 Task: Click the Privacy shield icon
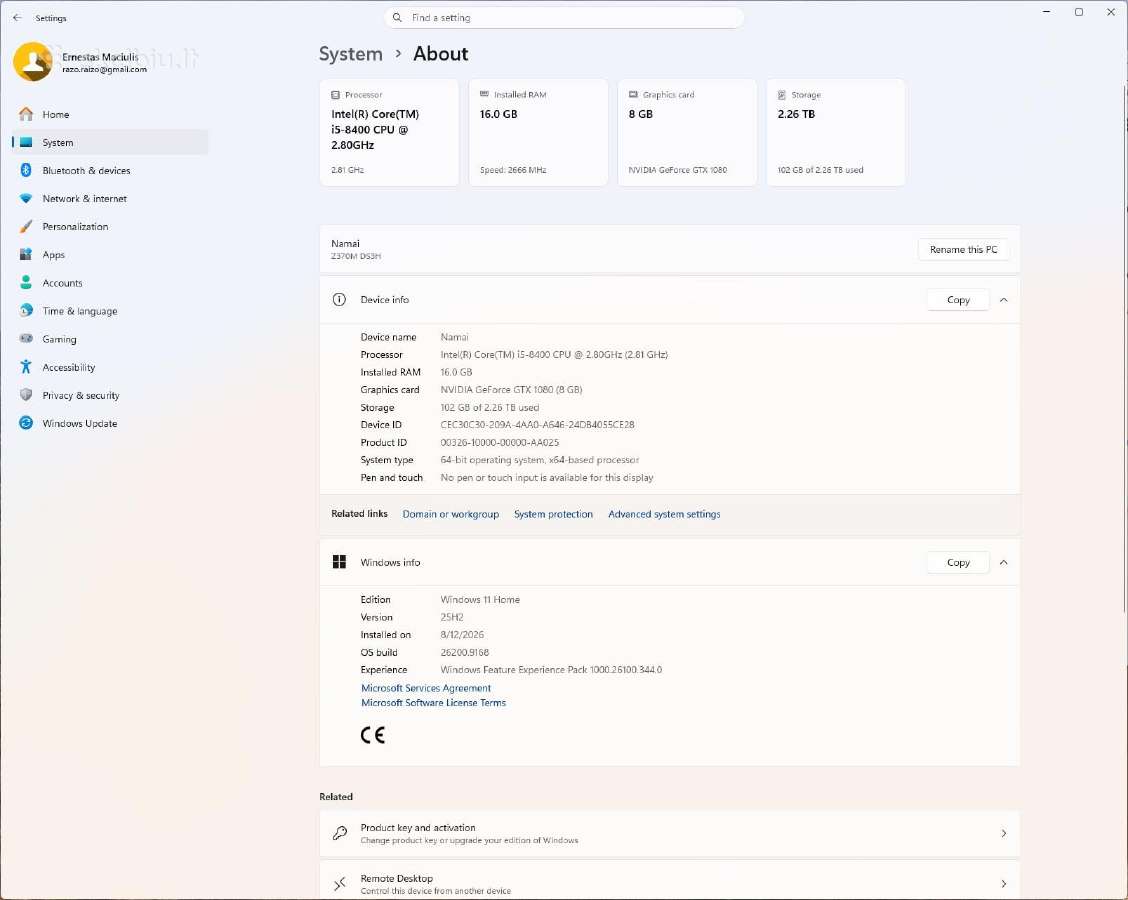26,394
